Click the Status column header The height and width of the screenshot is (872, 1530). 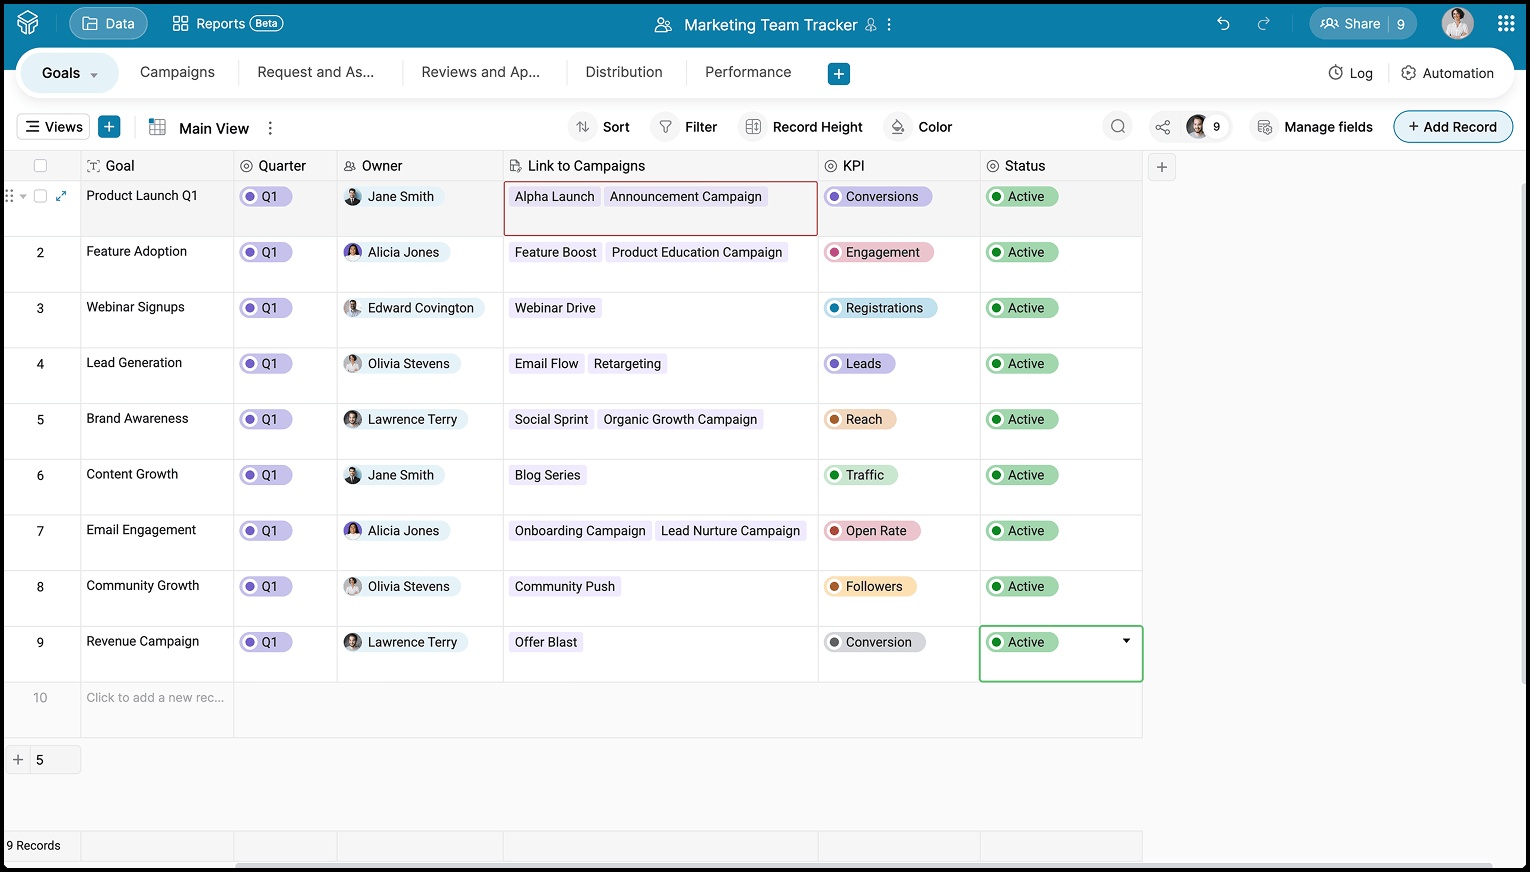(x=1061, y=166)
